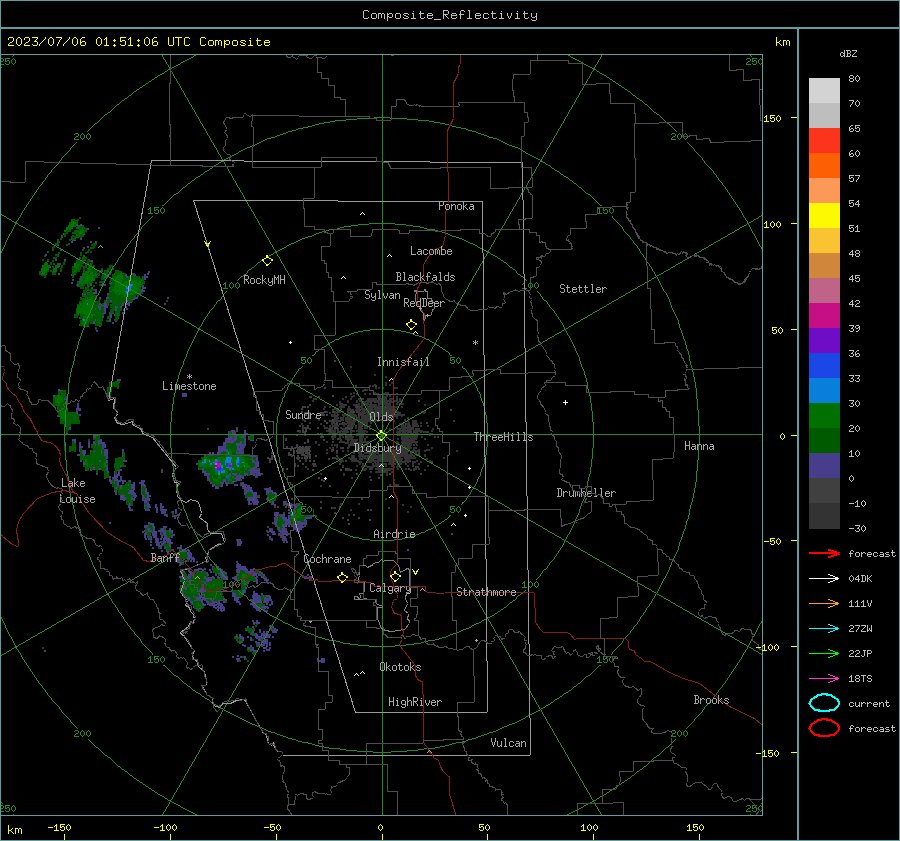Click the yellow 54–51 dBZ color swatch
The width and height of the screenshot is (900, 841).
[824, 215]
